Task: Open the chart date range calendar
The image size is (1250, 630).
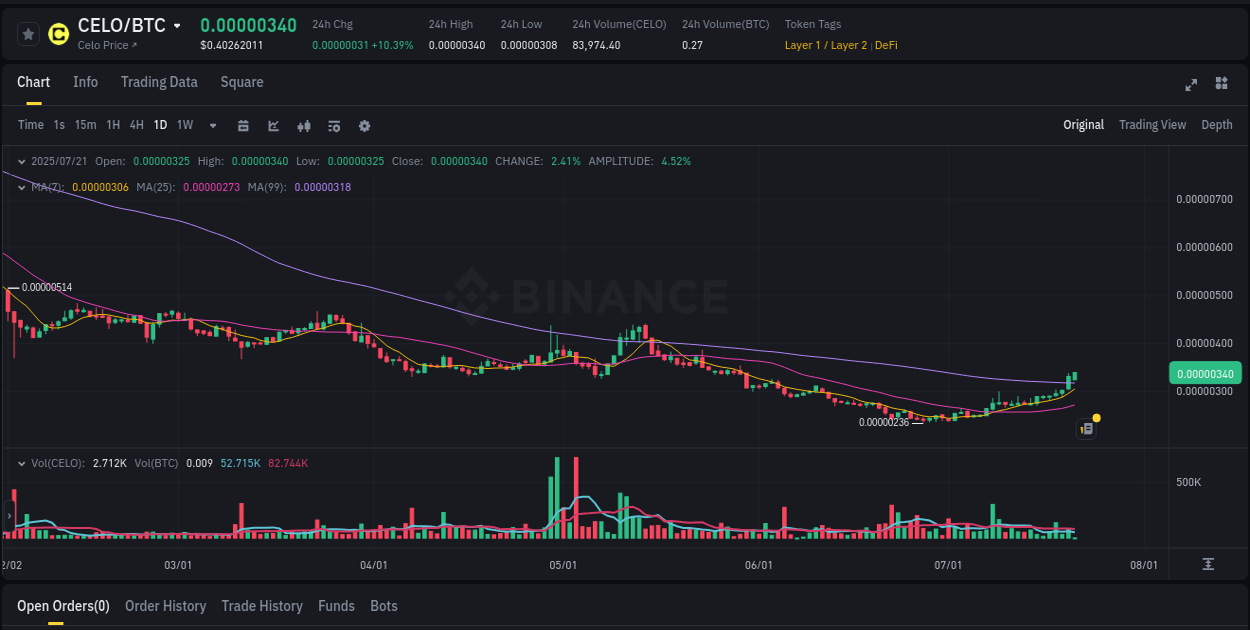Action: pos(243,126)
